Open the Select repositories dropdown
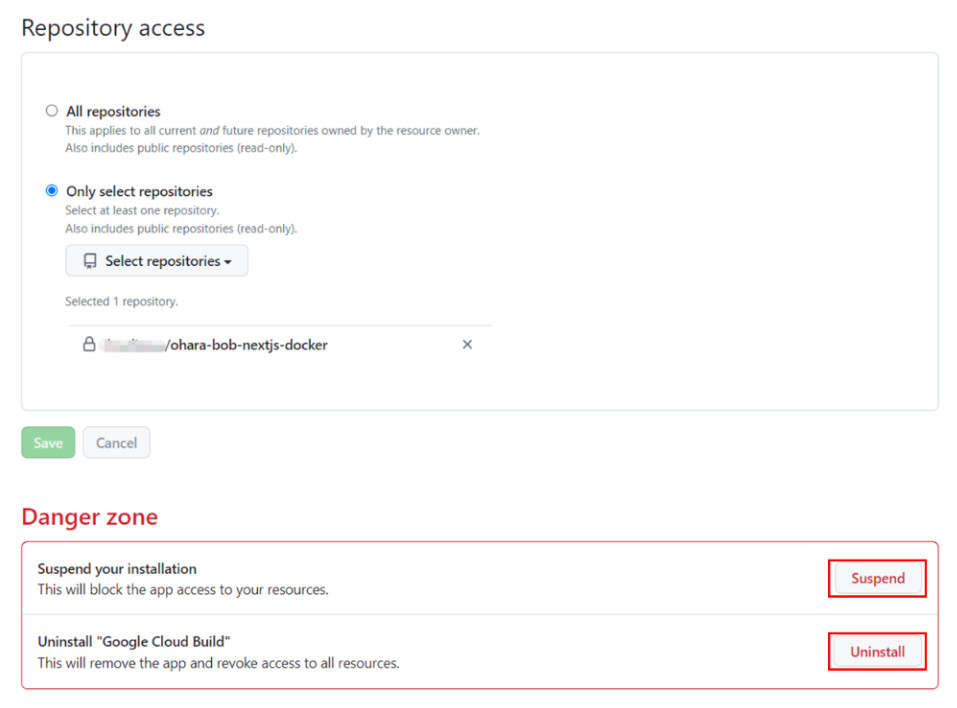Viewport: 957px width, 708px height. click(x=157, y=261)
